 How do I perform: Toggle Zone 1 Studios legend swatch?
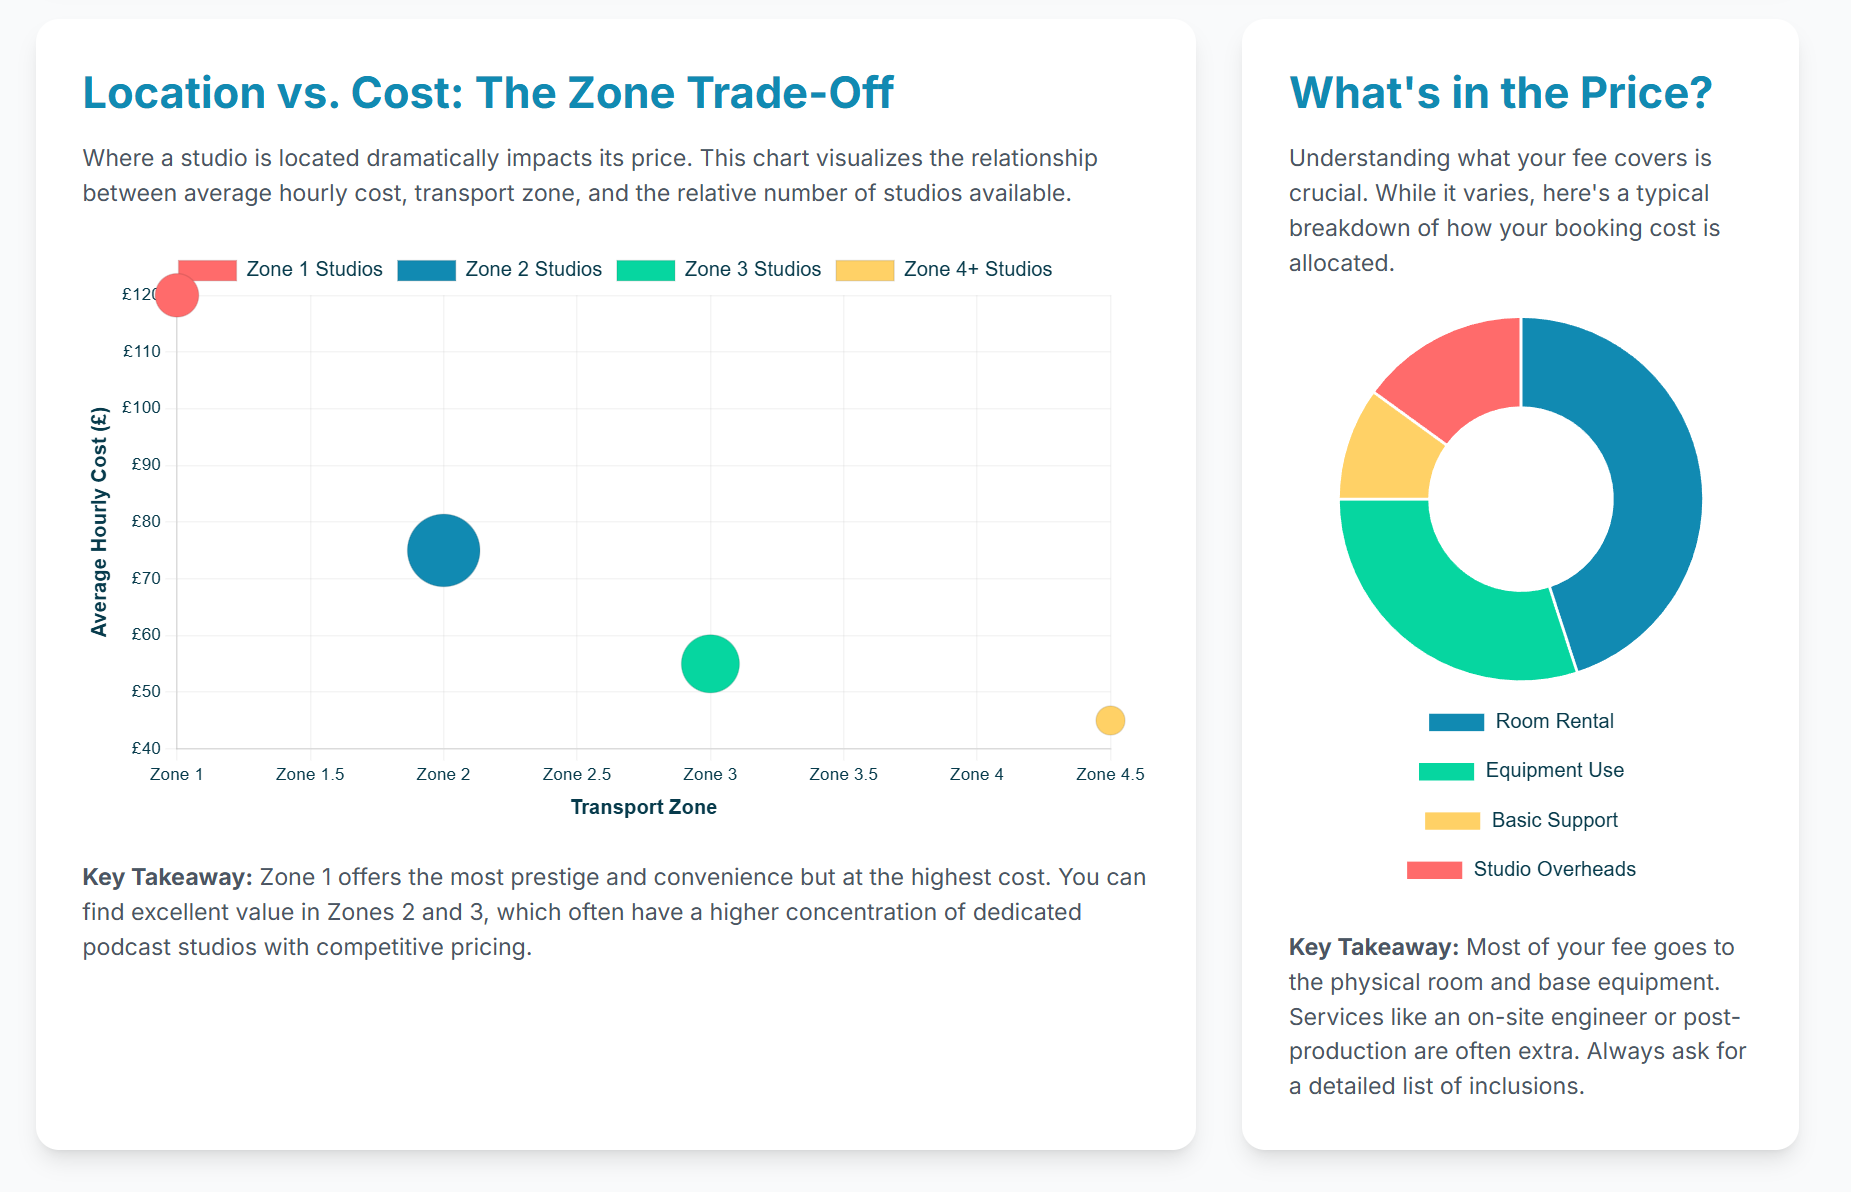point(207,270)
